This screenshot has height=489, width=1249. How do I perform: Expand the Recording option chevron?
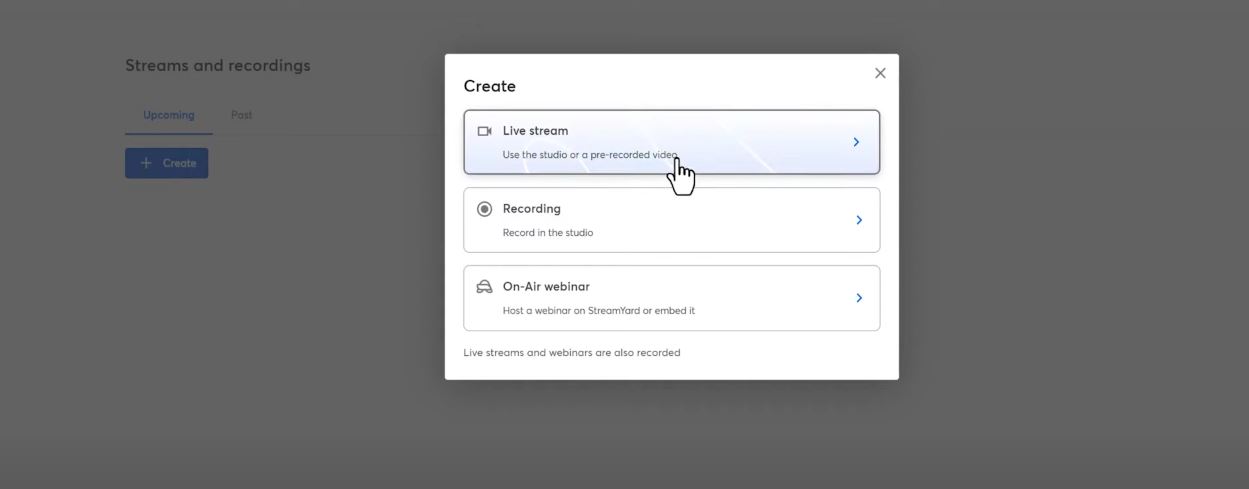click(x=859, y=220)
